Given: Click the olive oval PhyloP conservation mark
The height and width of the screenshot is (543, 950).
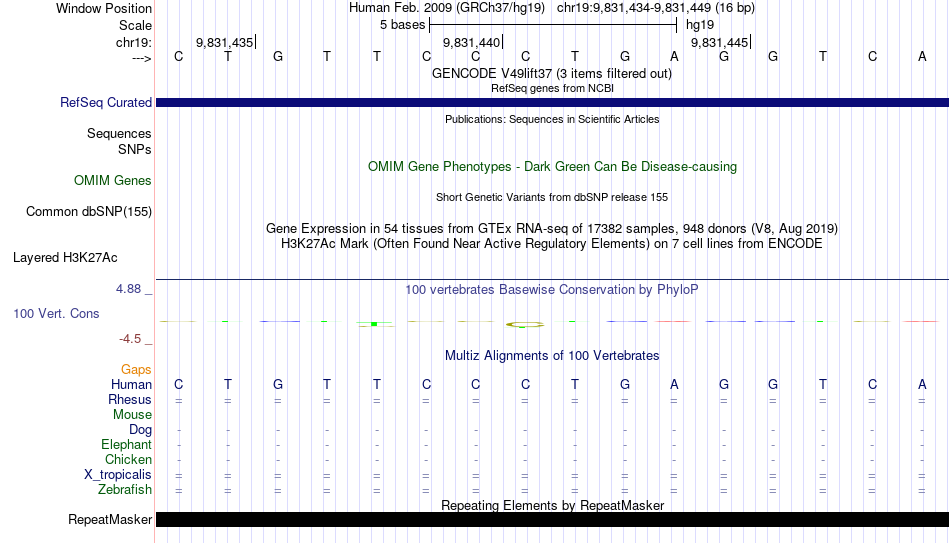Looking at the screenshot, I should click(x=525, y=325).
